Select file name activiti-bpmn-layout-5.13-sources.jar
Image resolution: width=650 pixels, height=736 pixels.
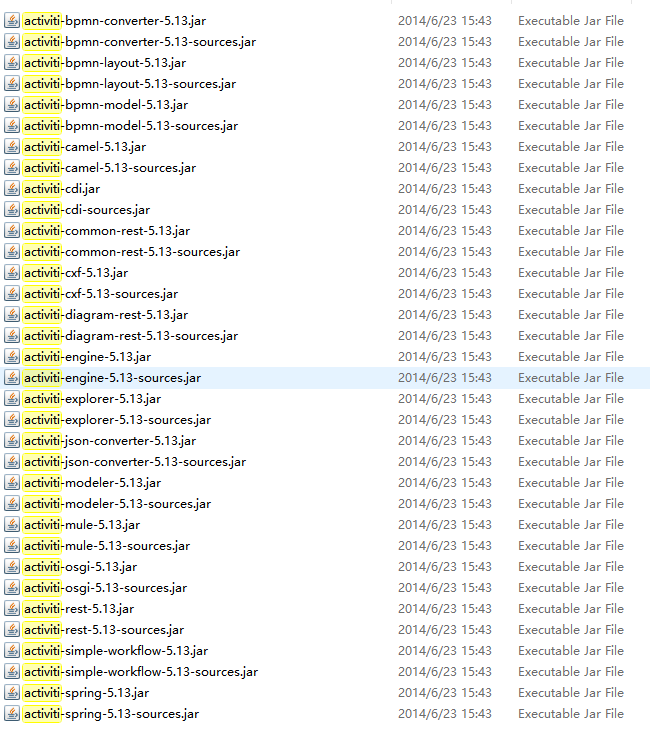coord(130,84)
